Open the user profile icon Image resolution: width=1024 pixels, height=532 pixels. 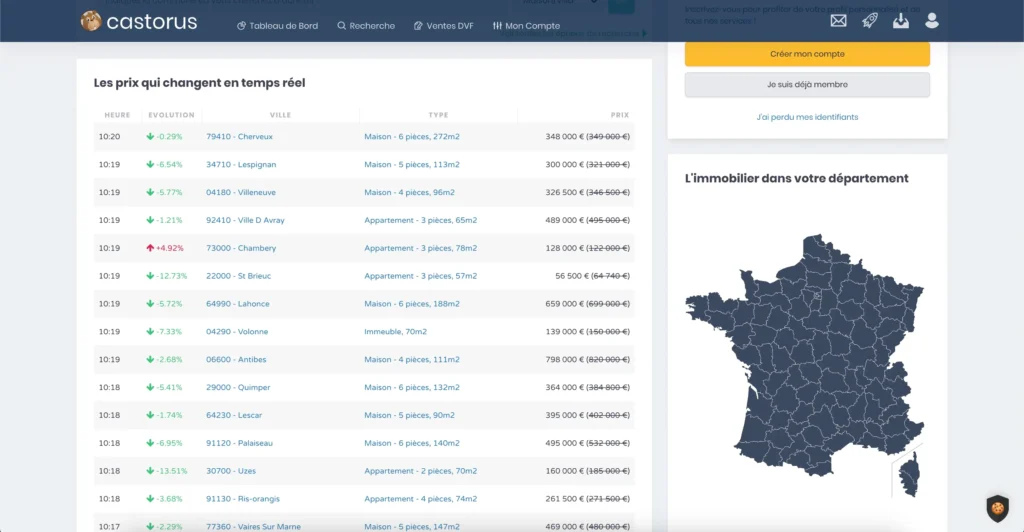pos(932,21)
